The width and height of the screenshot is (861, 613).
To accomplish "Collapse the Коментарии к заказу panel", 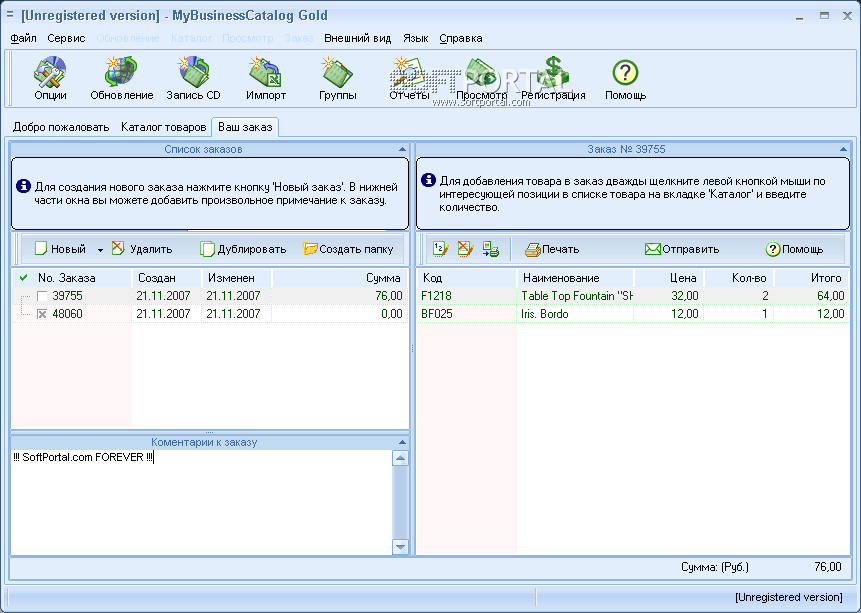I will click(401, 442).
